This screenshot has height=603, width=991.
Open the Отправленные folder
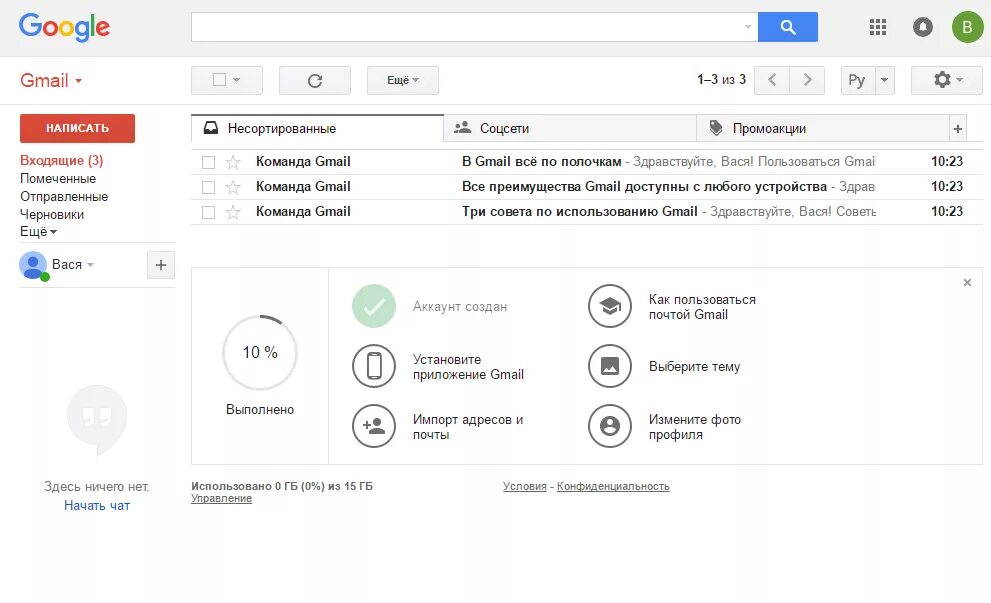pos(64,197)
